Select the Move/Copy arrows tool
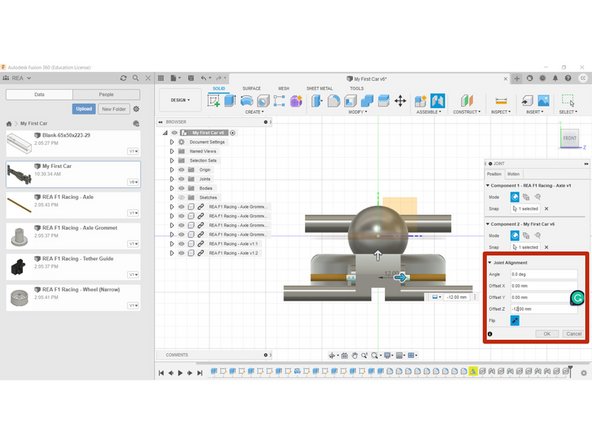This screenshot has height=444, width=592. tap(400, 101)
